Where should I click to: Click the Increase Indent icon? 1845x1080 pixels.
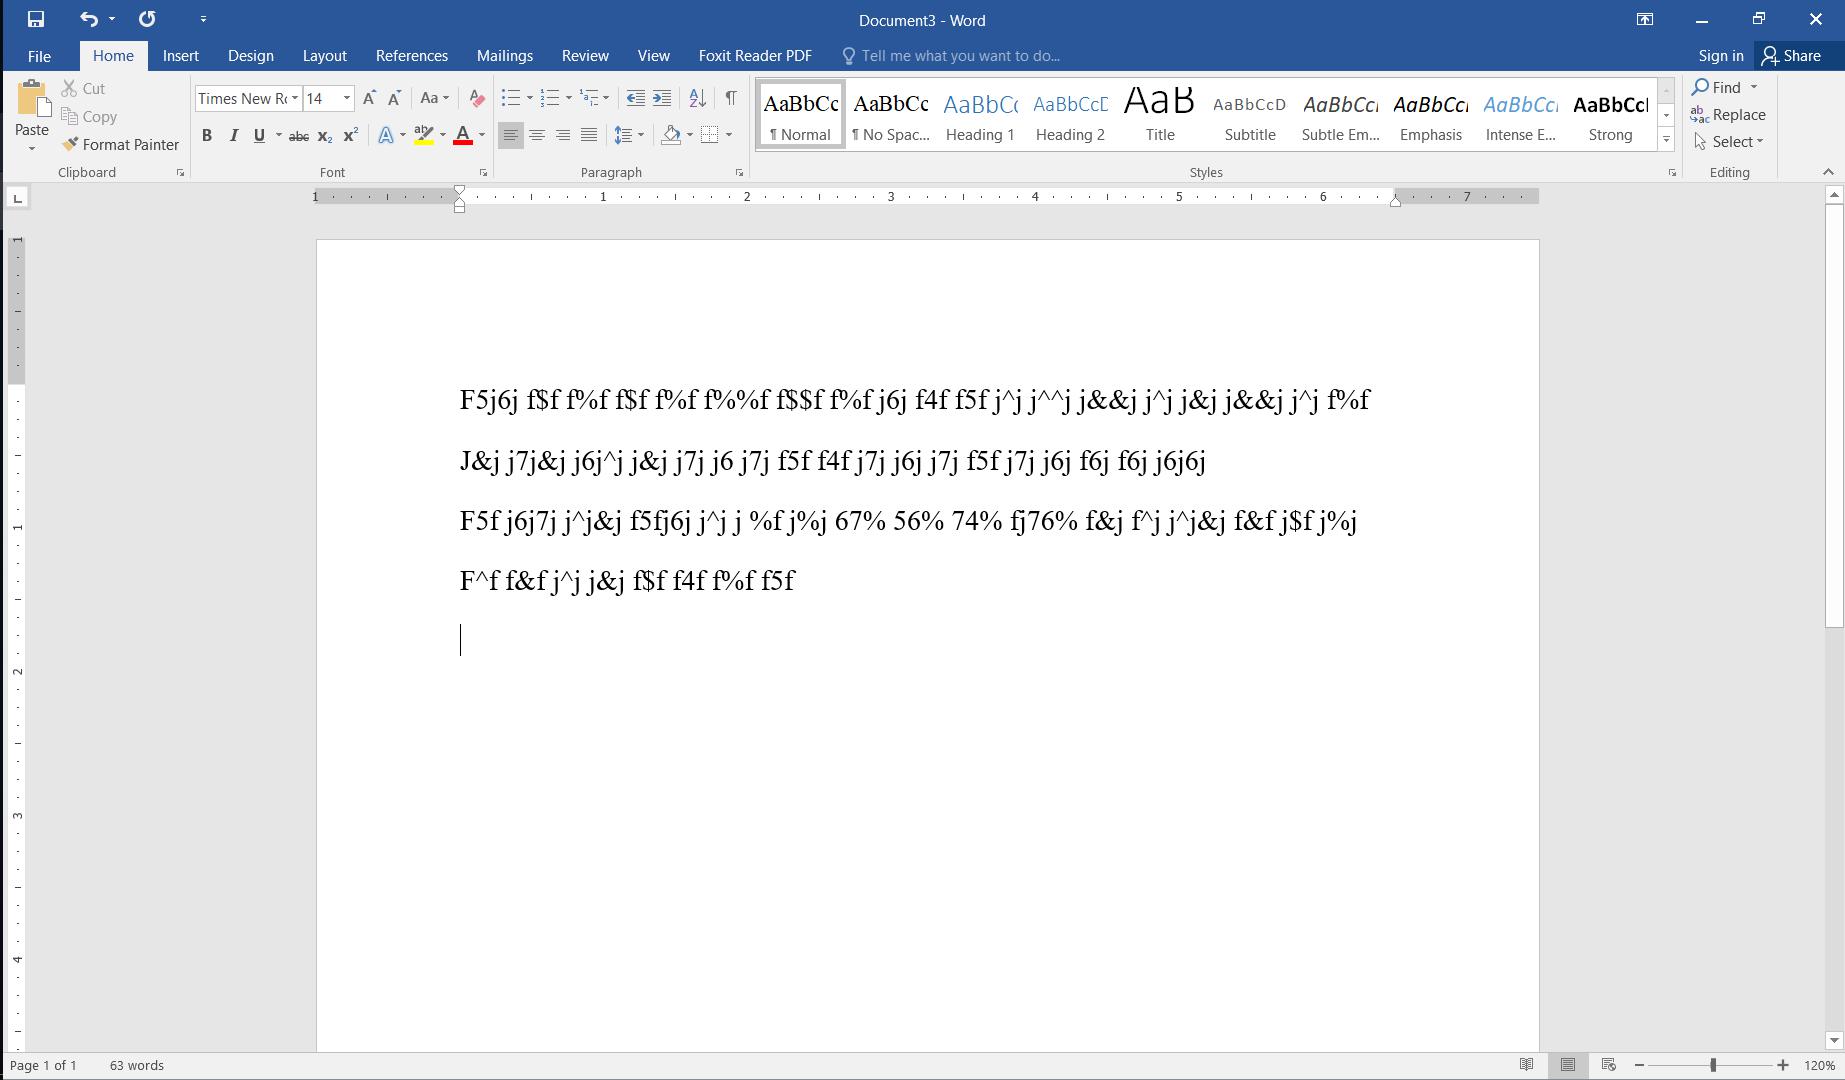click(x=662, y=98)
